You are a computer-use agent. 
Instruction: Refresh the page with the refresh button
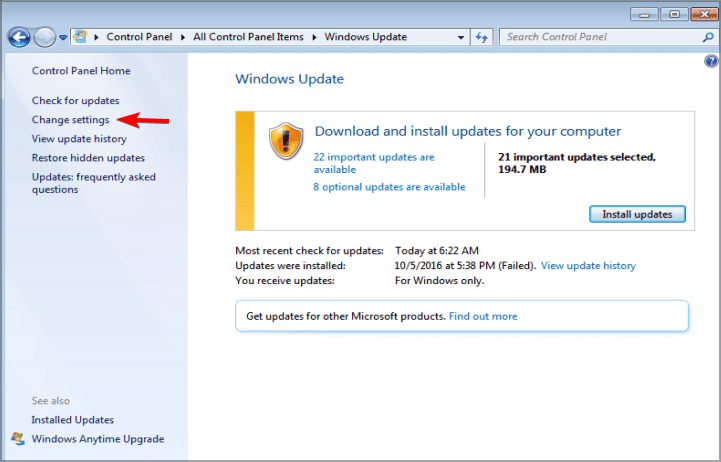481,37
